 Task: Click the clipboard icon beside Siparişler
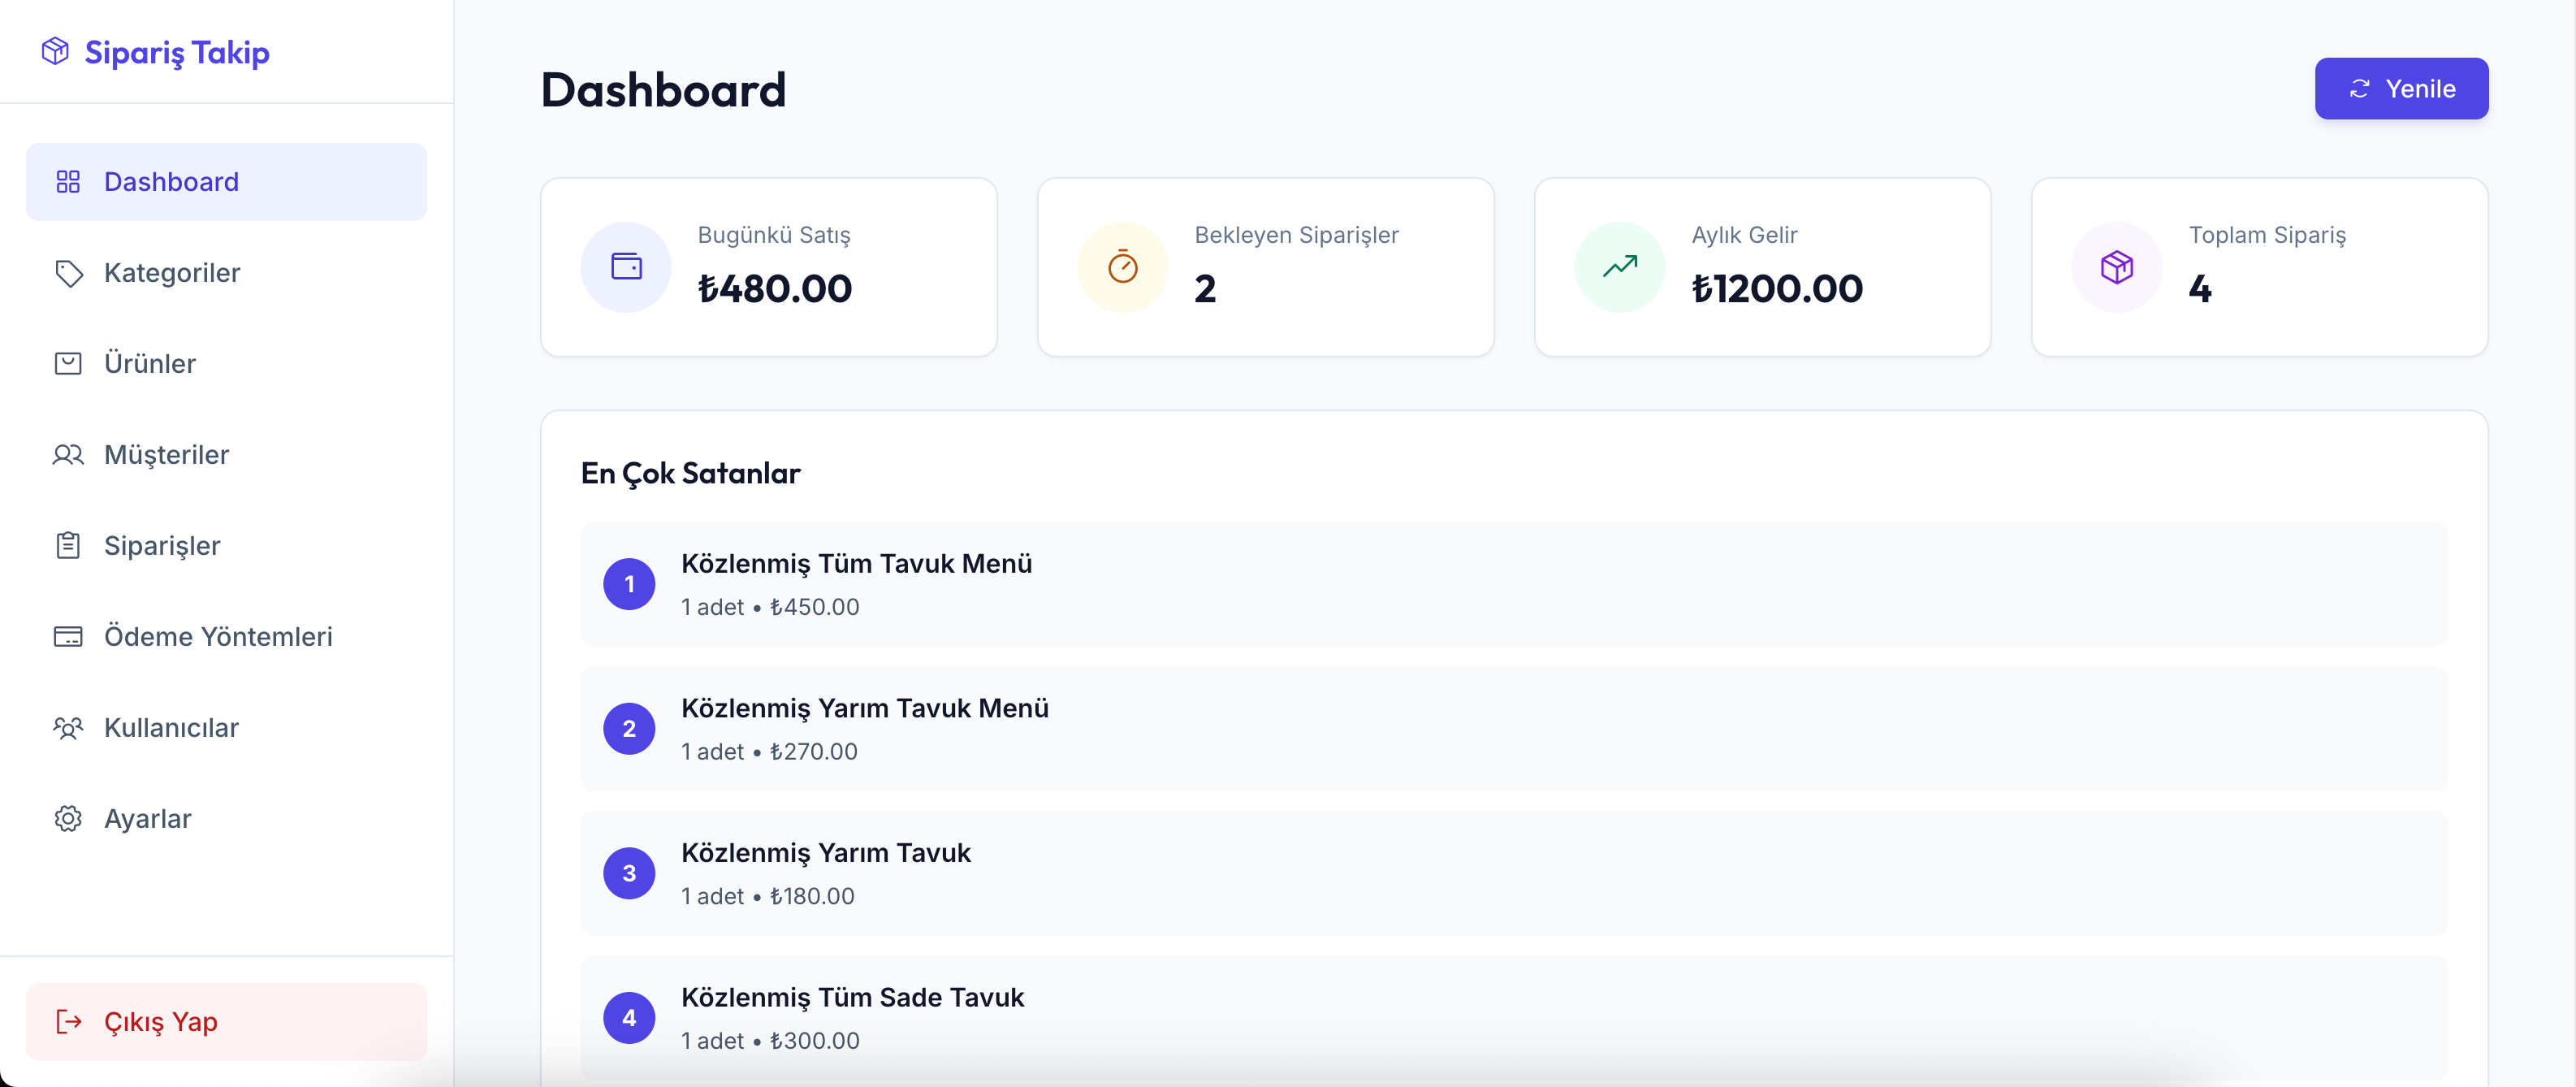tap(68, 546)
